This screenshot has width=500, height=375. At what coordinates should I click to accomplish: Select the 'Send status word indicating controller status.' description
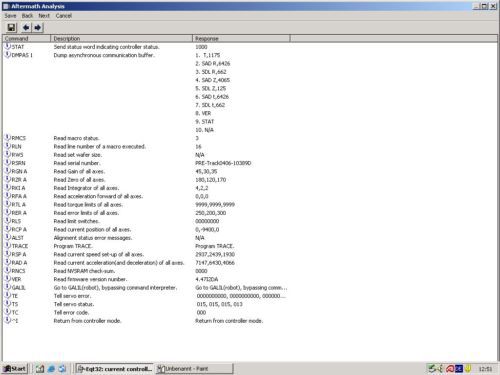(107, 47)
